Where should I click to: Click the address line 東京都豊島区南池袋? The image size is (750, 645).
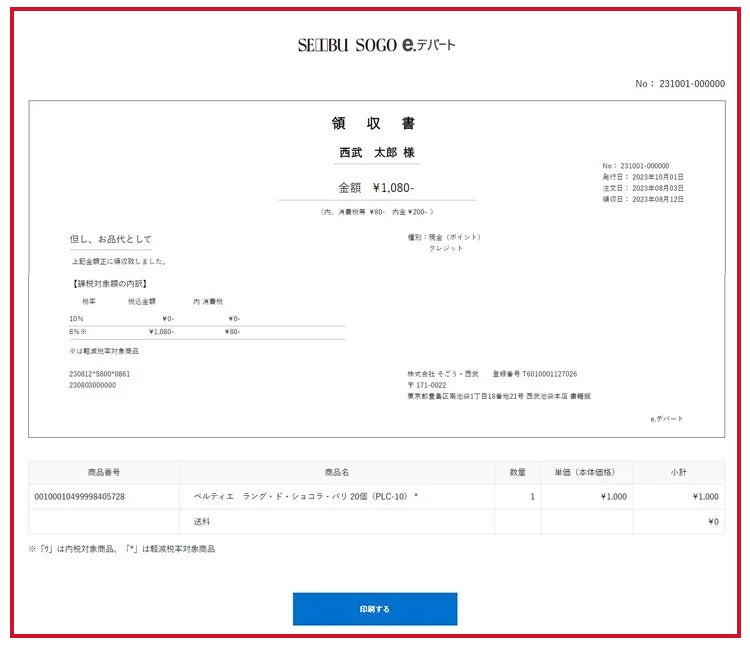coord(499,396)
